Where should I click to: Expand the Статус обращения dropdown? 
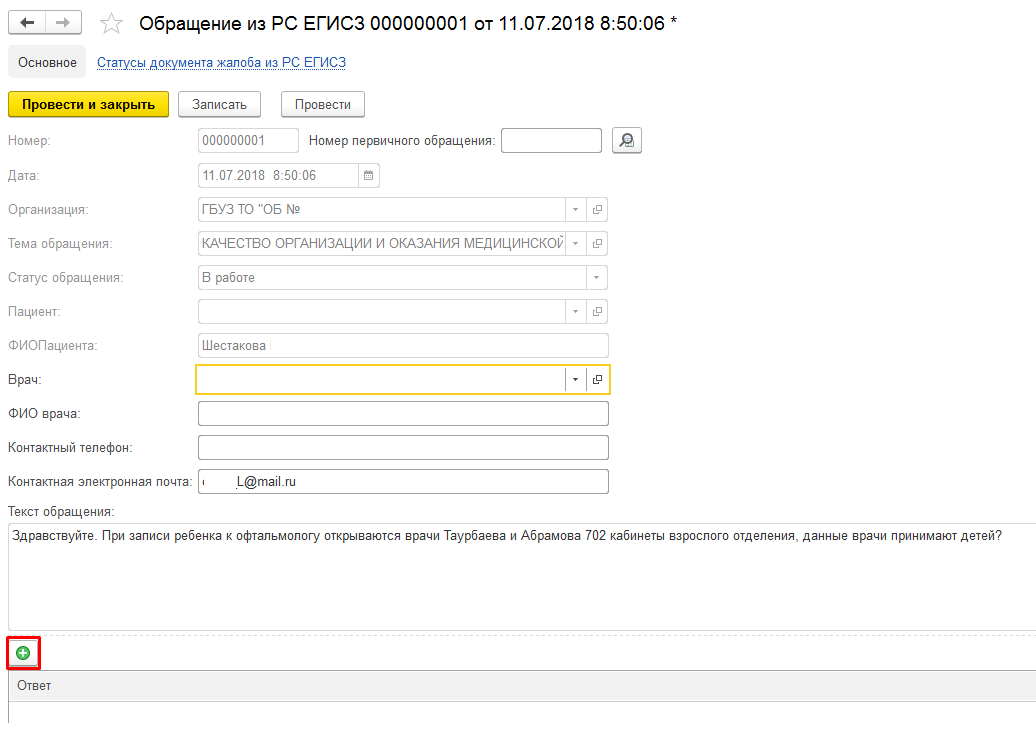click(597, 278)
